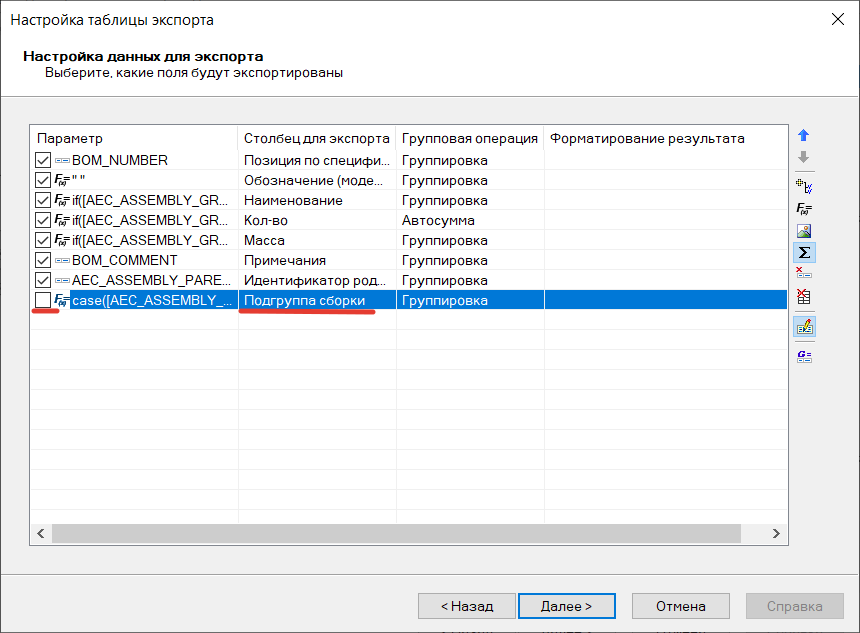Click the insert image icon
This screenshot has height=633, width=860.
point(803,231)
